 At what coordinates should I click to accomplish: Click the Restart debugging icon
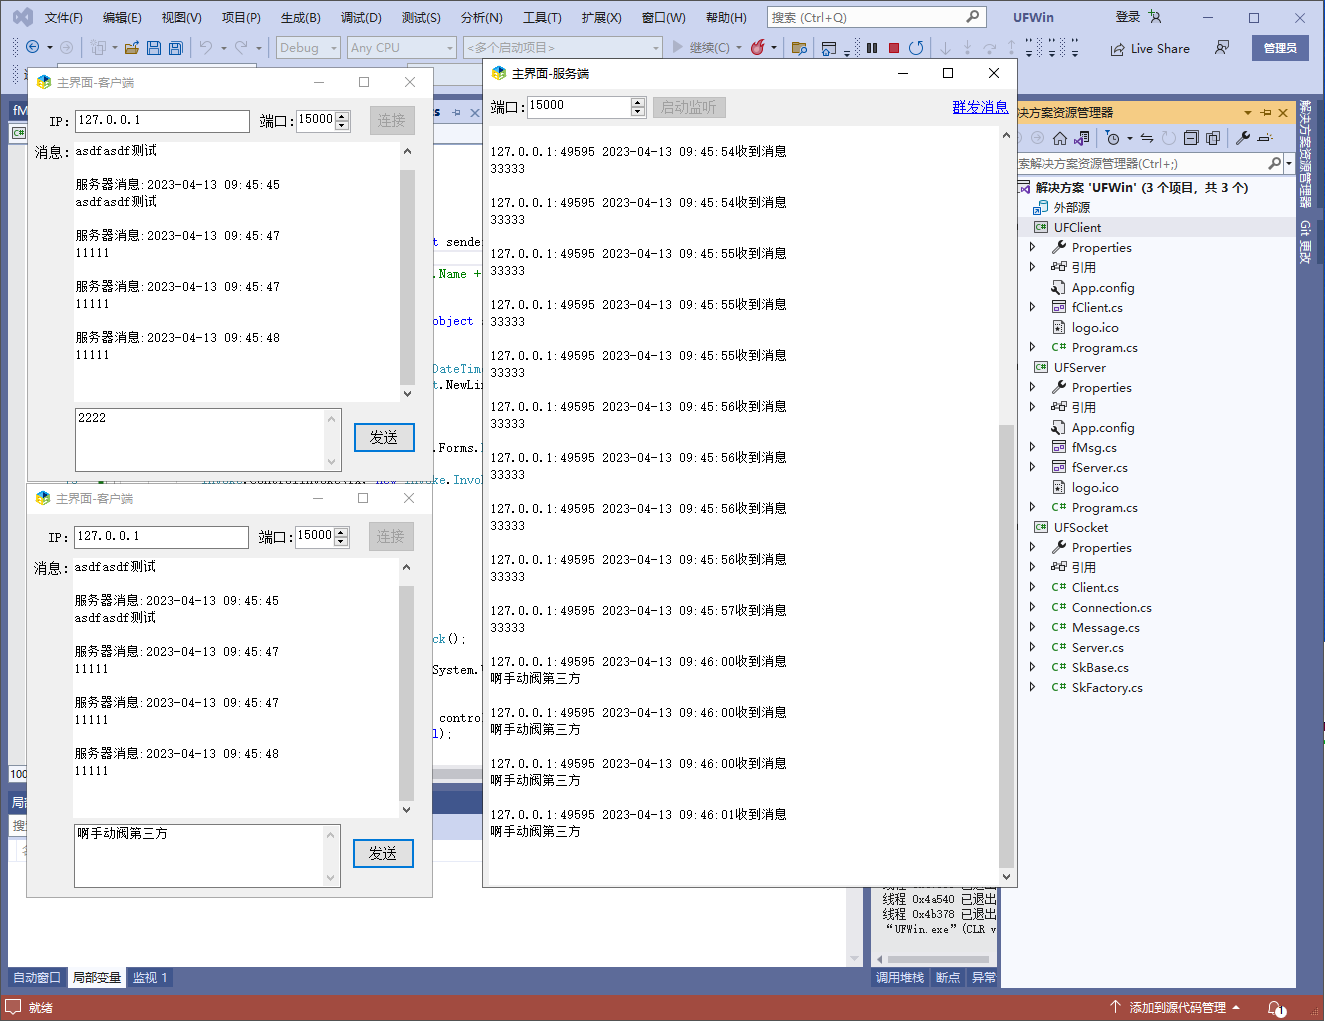click(916, 48)
